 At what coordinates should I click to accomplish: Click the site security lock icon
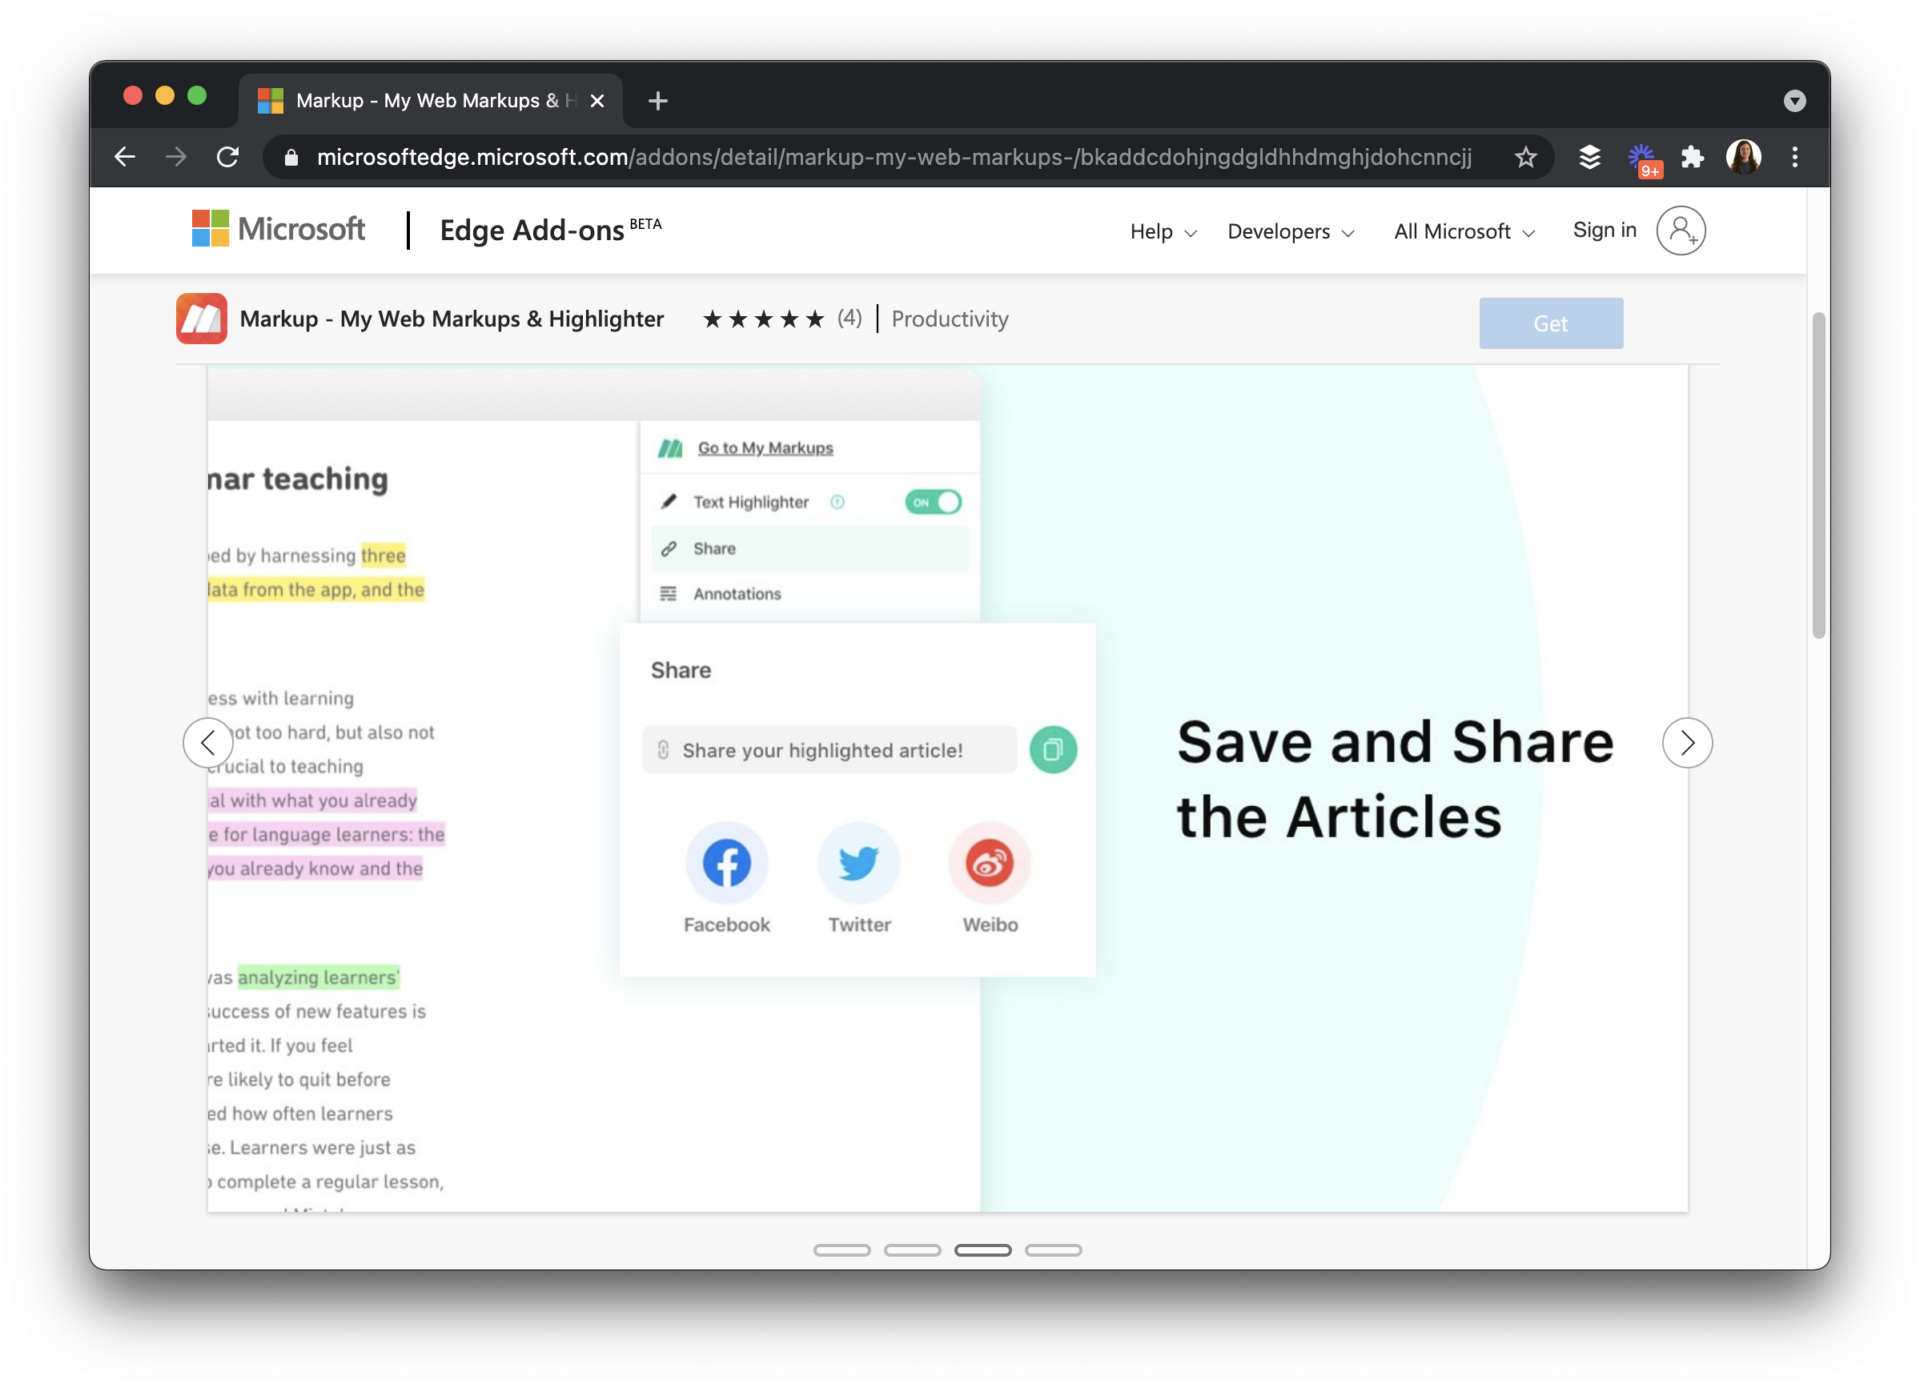tap(290, 157)
